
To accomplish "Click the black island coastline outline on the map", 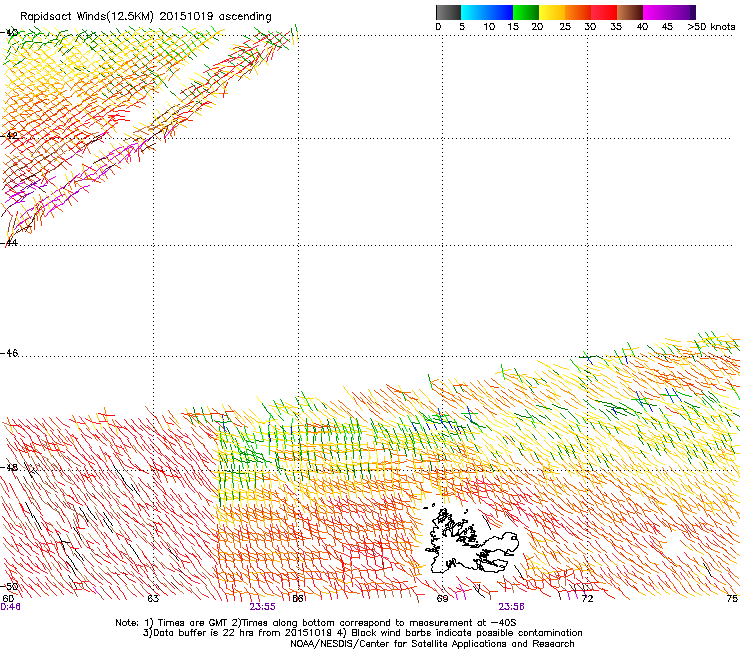I will pos(472,540).
